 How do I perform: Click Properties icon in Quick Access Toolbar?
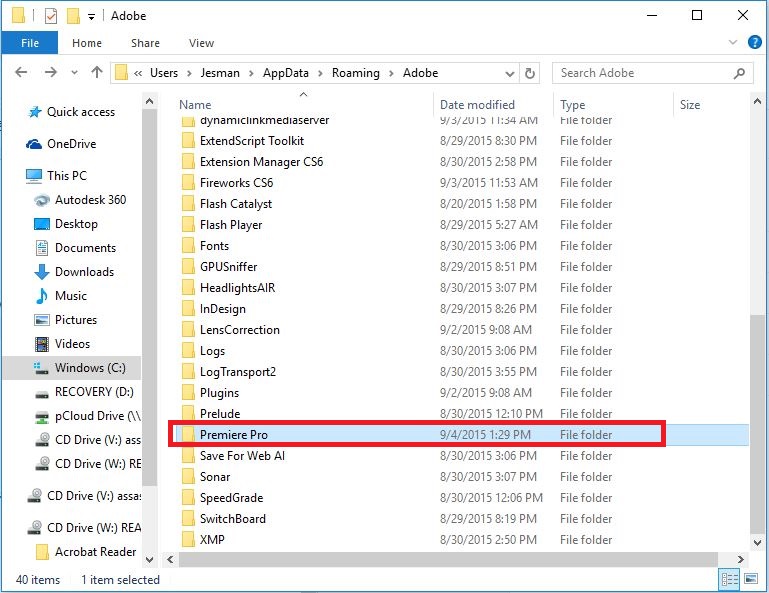coord(51,16)
